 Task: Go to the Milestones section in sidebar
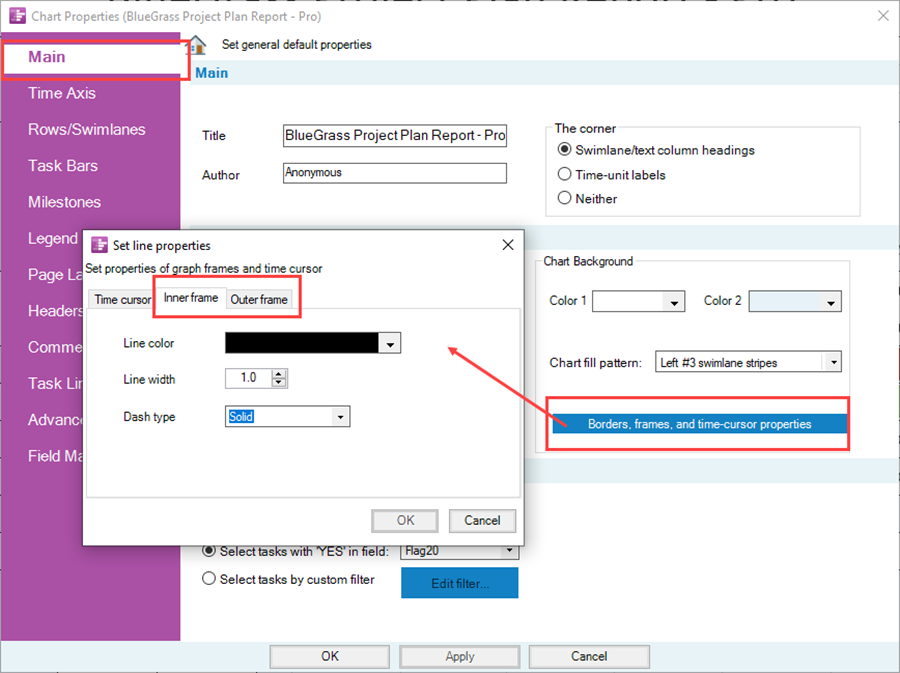[x=64, y=202]
